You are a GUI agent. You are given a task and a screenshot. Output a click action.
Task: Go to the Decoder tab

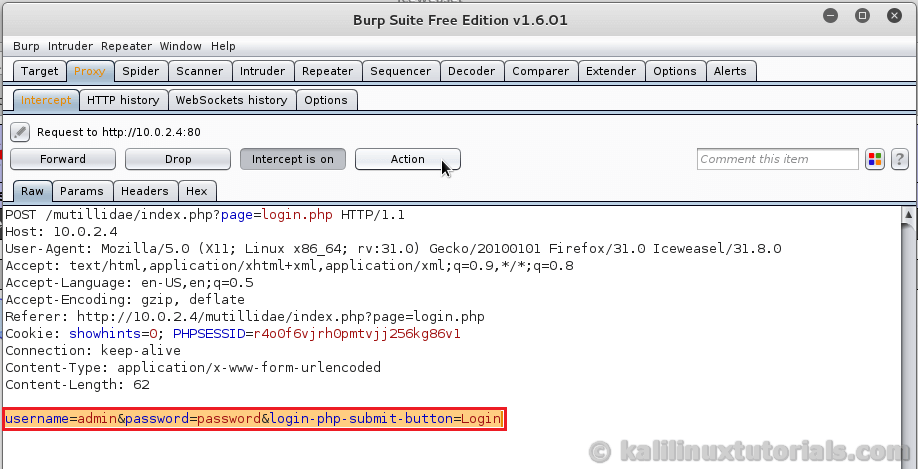pyautogui.click(x=471, y=71)
